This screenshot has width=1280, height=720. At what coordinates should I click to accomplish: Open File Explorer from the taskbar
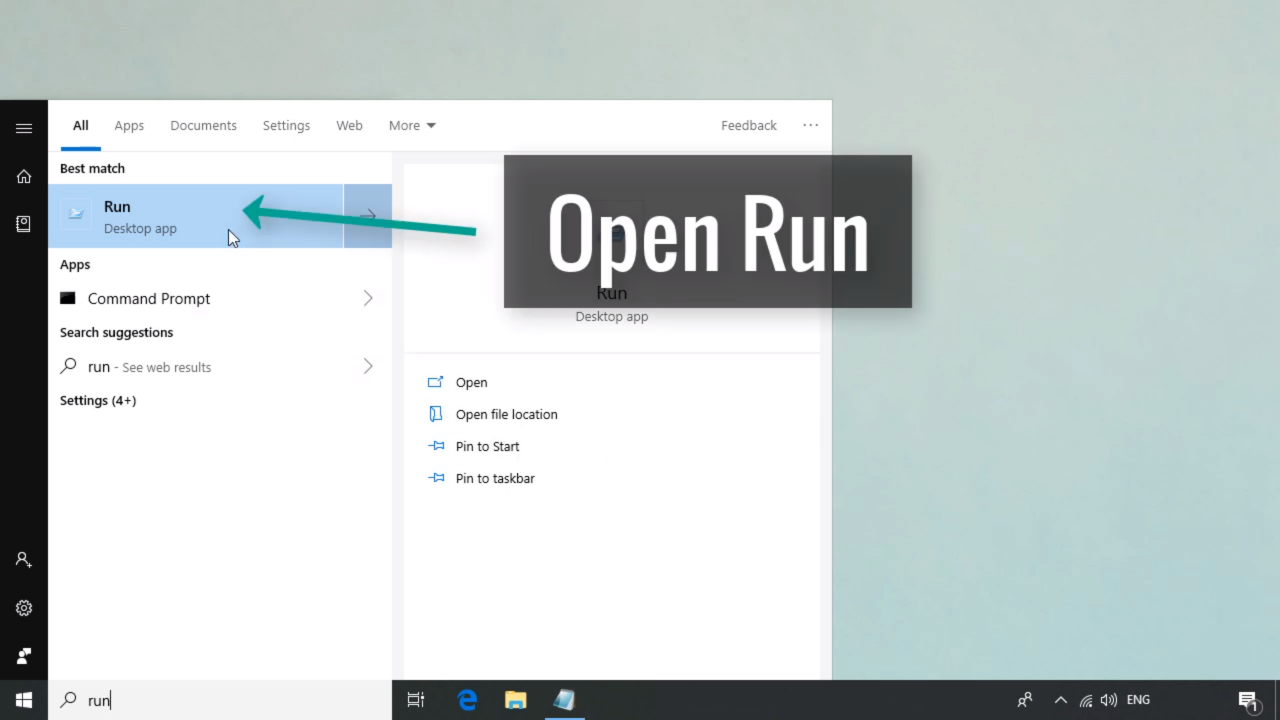[x=515, y=700]
